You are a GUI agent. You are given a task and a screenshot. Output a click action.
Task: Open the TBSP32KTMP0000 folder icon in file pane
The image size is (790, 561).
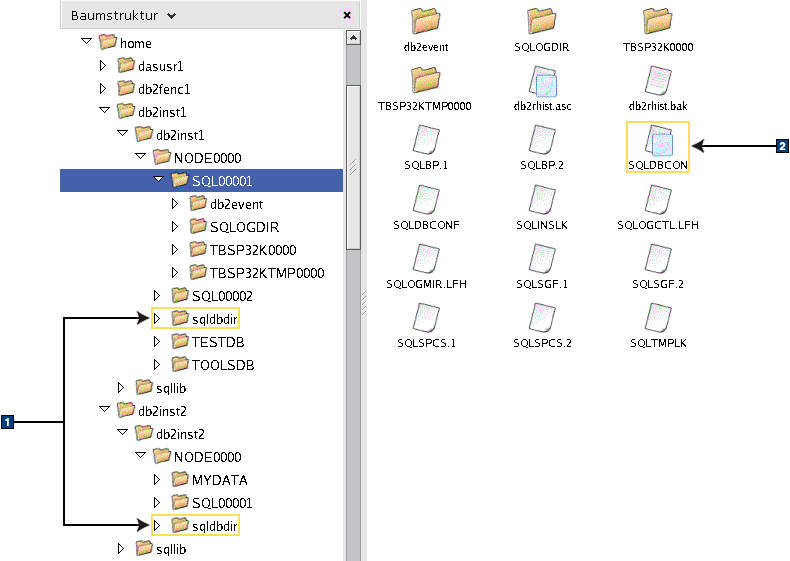pyautogui.click(x=426, y=80)
